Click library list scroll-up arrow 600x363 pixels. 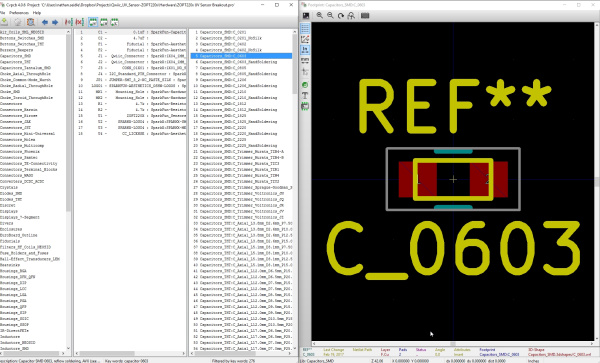point(68,32)
